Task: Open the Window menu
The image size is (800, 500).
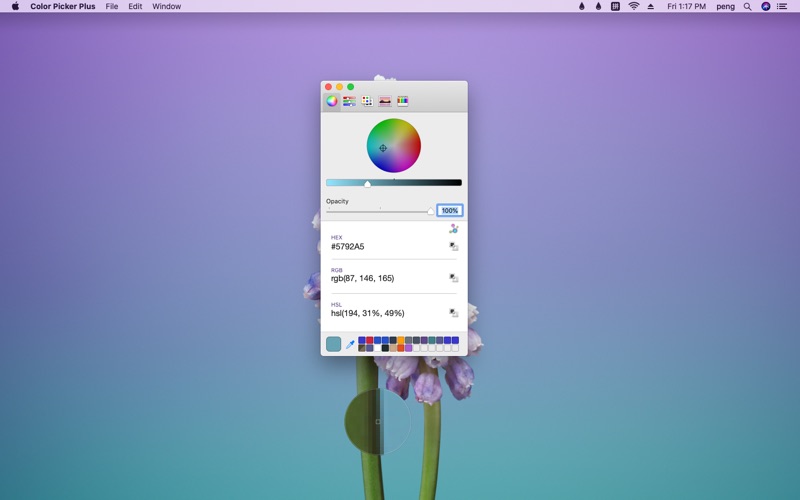Action: pyautogui.click(x=166, y=6)
